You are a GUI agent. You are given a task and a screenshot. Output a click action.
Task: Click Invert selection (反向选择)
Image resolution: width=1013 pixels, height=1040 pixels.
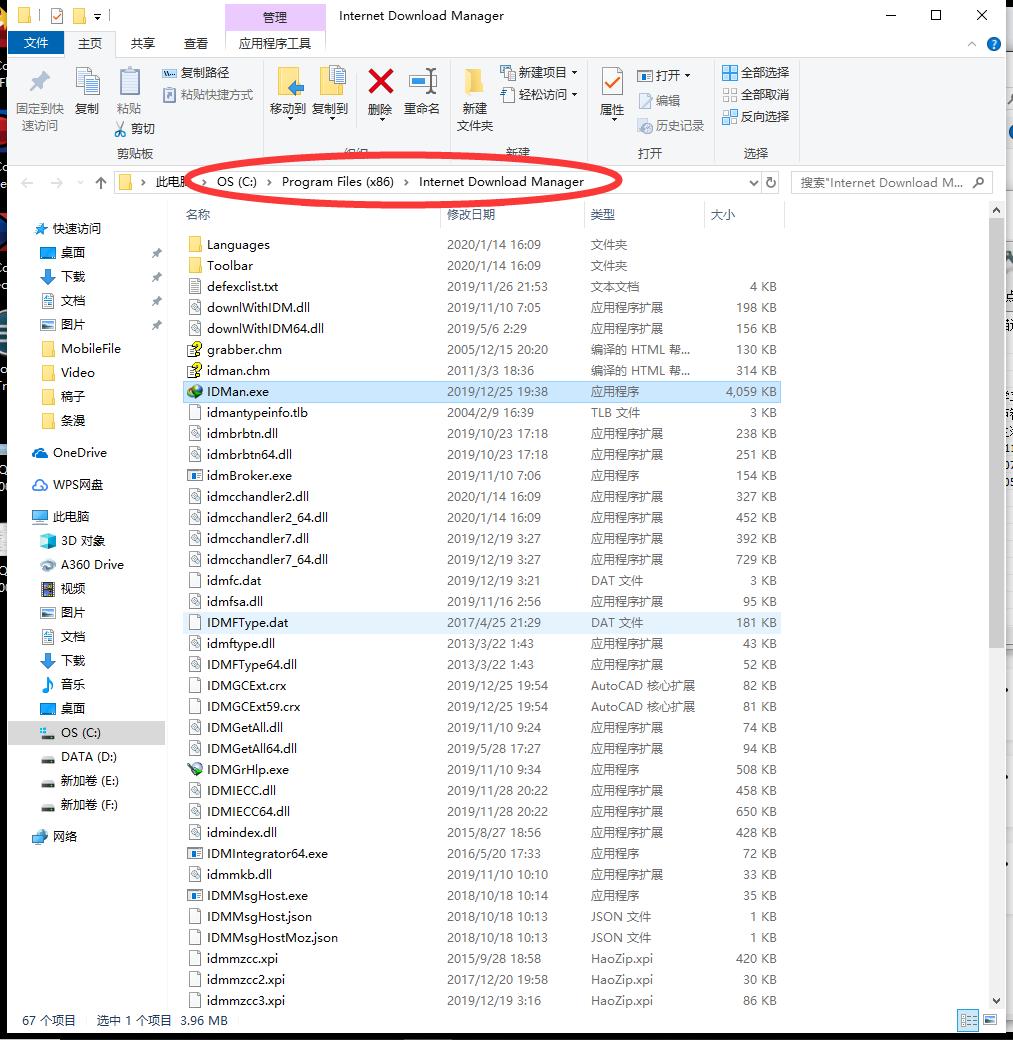pos(756,117)
